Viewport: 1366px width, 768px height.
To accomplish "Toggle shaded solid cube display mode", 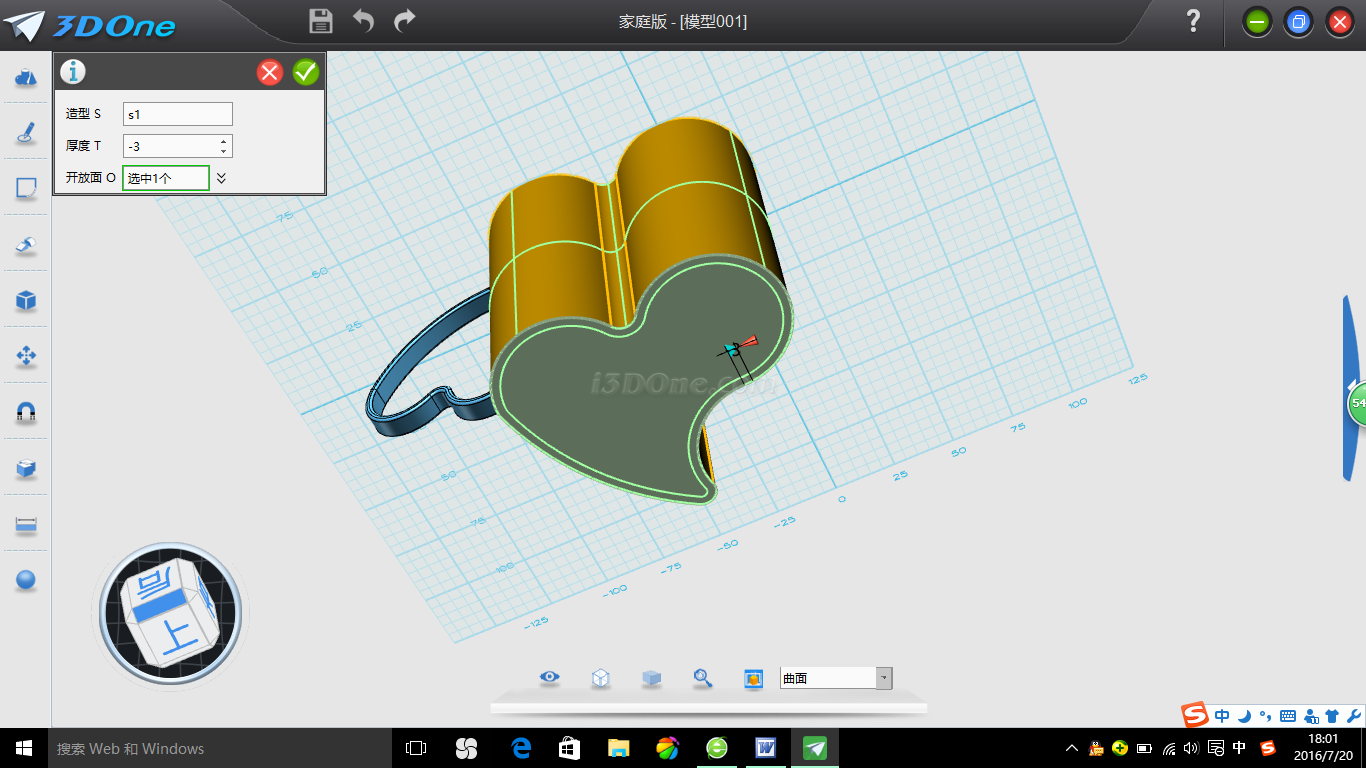I will [651, 678].
